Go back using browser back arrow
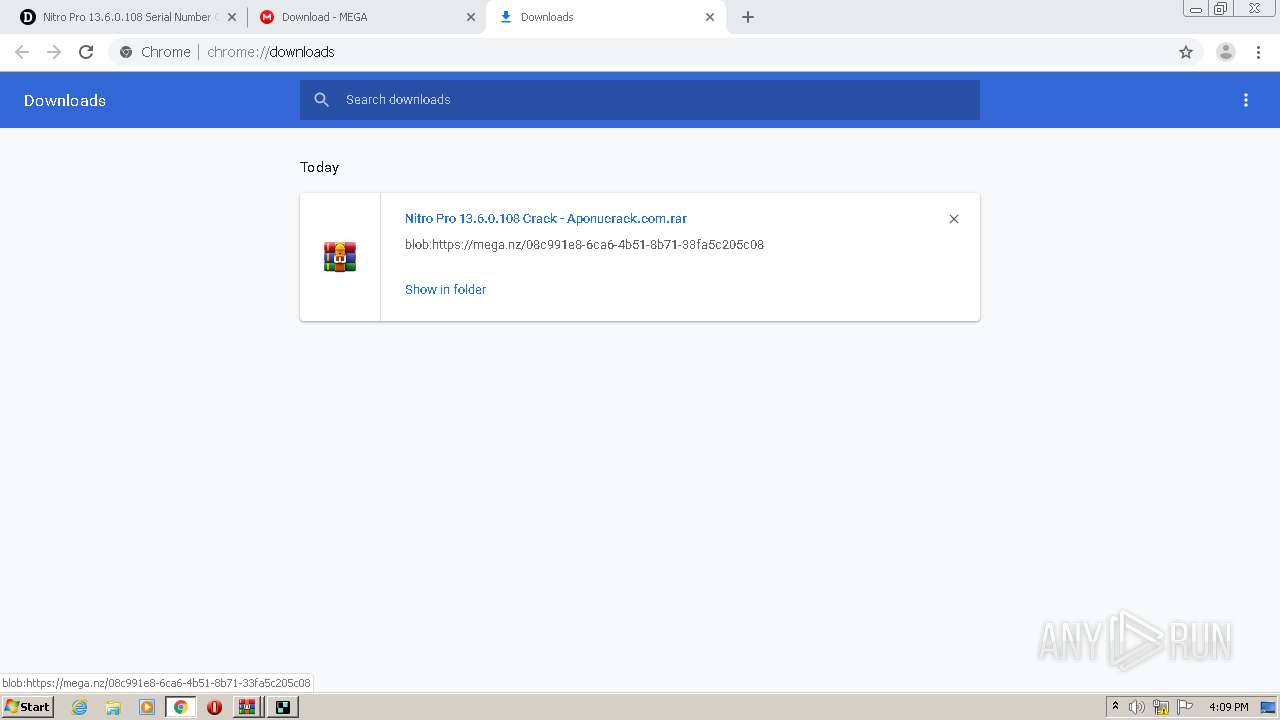The width and height of the screenshot is (1280, 720). click(x=22, y=52)
